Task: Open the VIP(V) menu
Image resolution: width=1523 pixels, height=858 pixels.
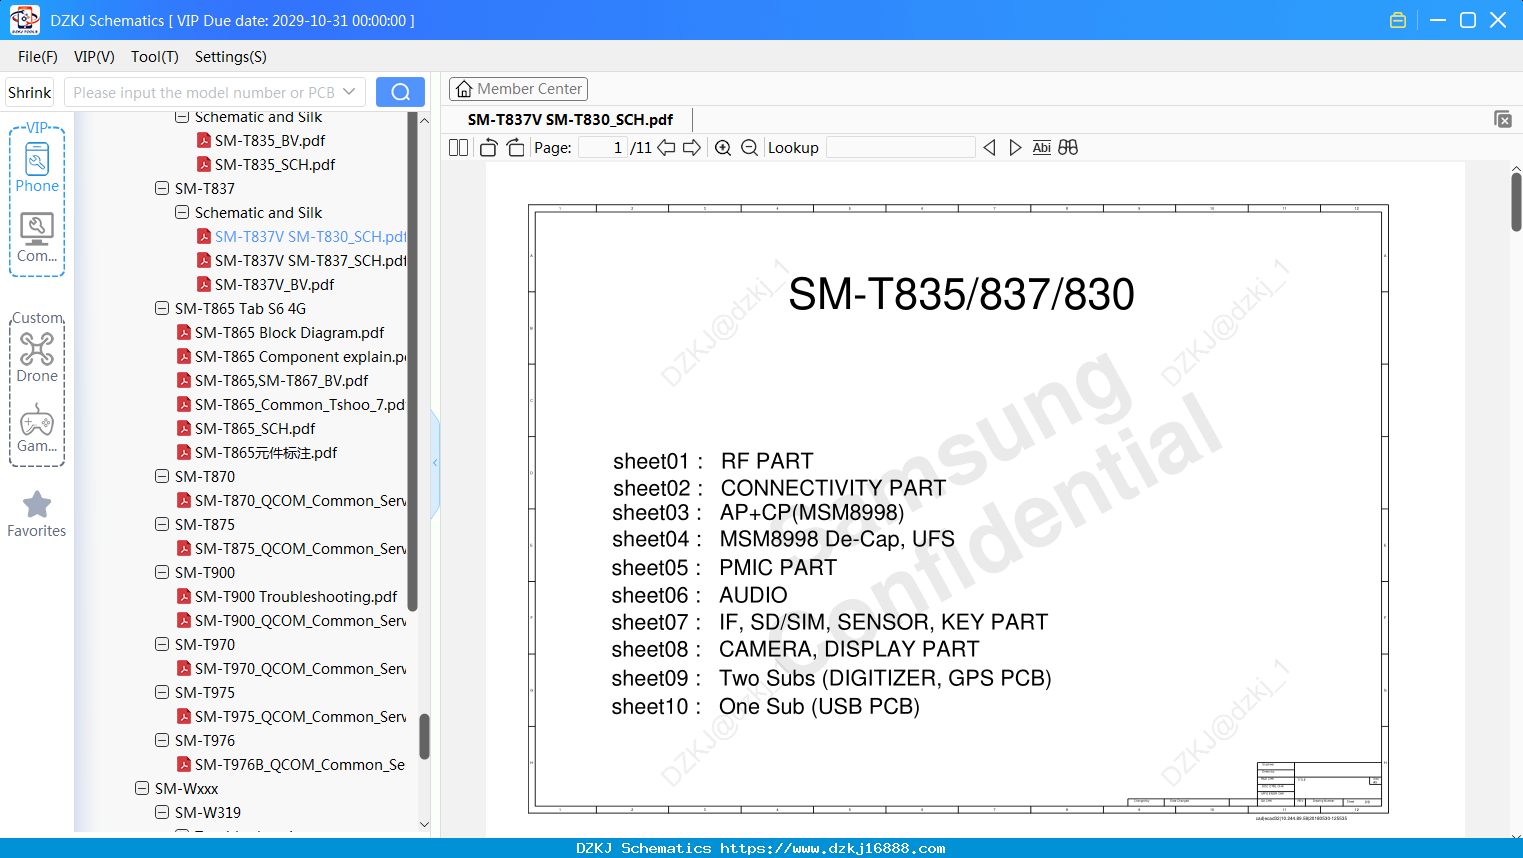Action: pos(94,57)
